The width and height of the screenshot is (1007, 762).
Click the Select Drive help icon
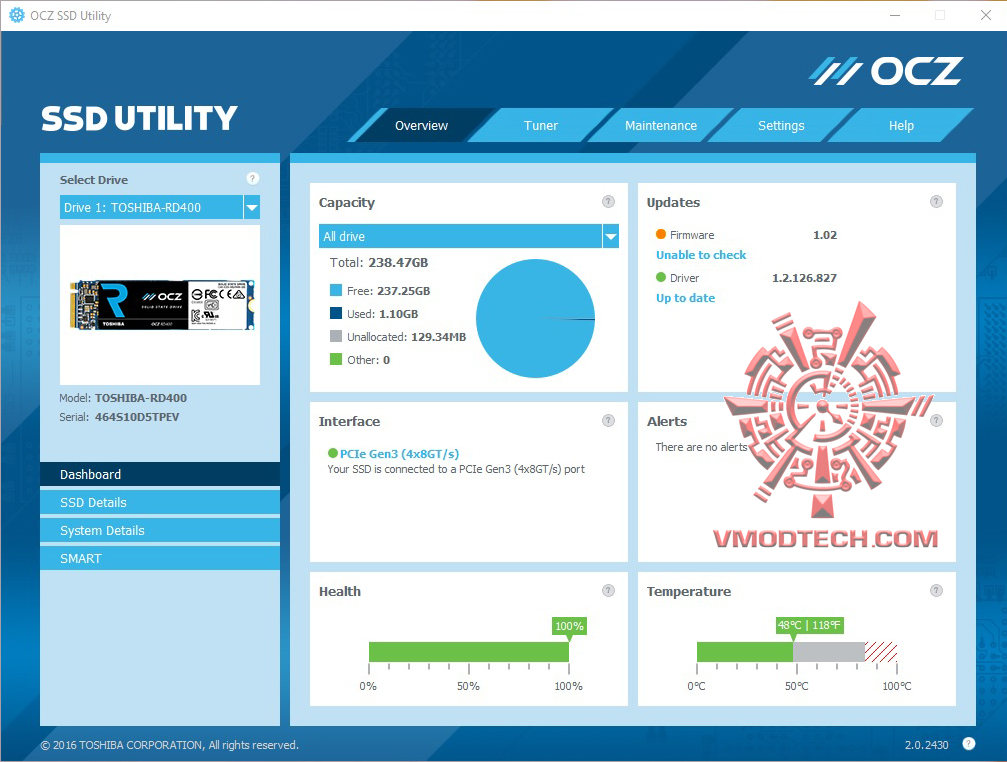click(x=252, y=178)
